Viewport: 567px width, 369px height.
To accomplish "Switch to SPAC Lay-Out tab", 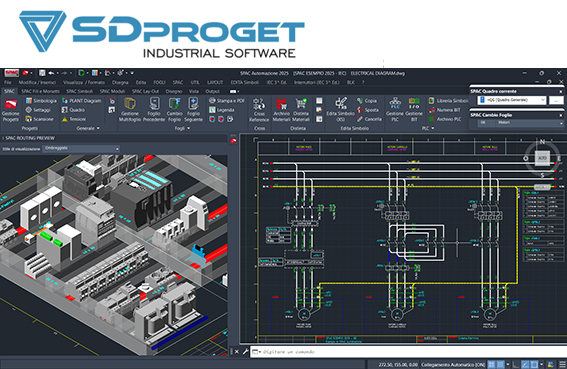I will (145, 91).
